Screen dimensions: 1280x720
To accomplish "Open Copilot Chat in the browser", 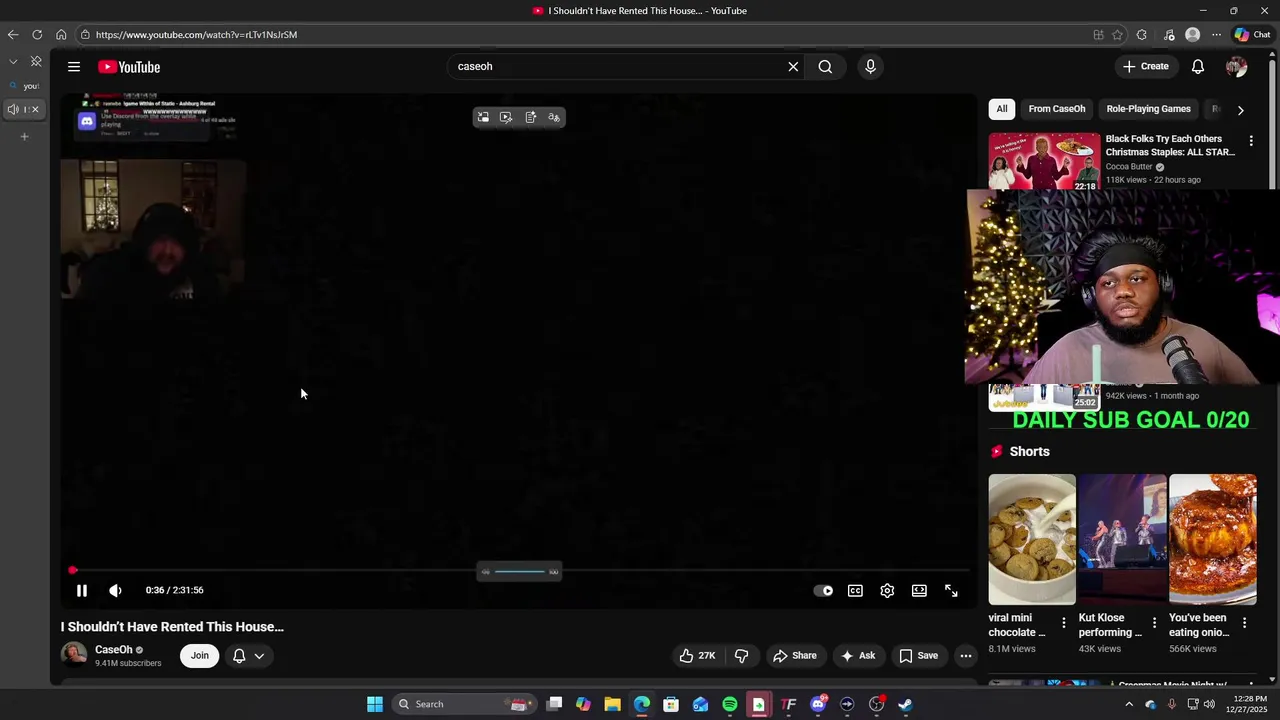I will (x=1252, y=34).
